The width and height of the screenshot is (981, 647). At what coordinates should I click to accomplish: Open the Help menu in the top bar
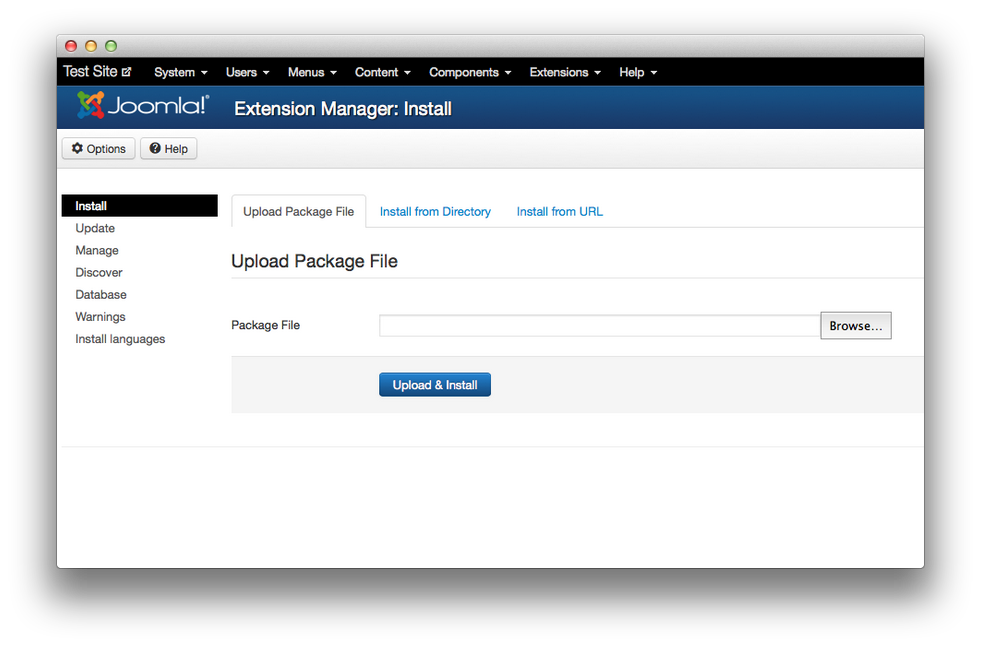636,72
